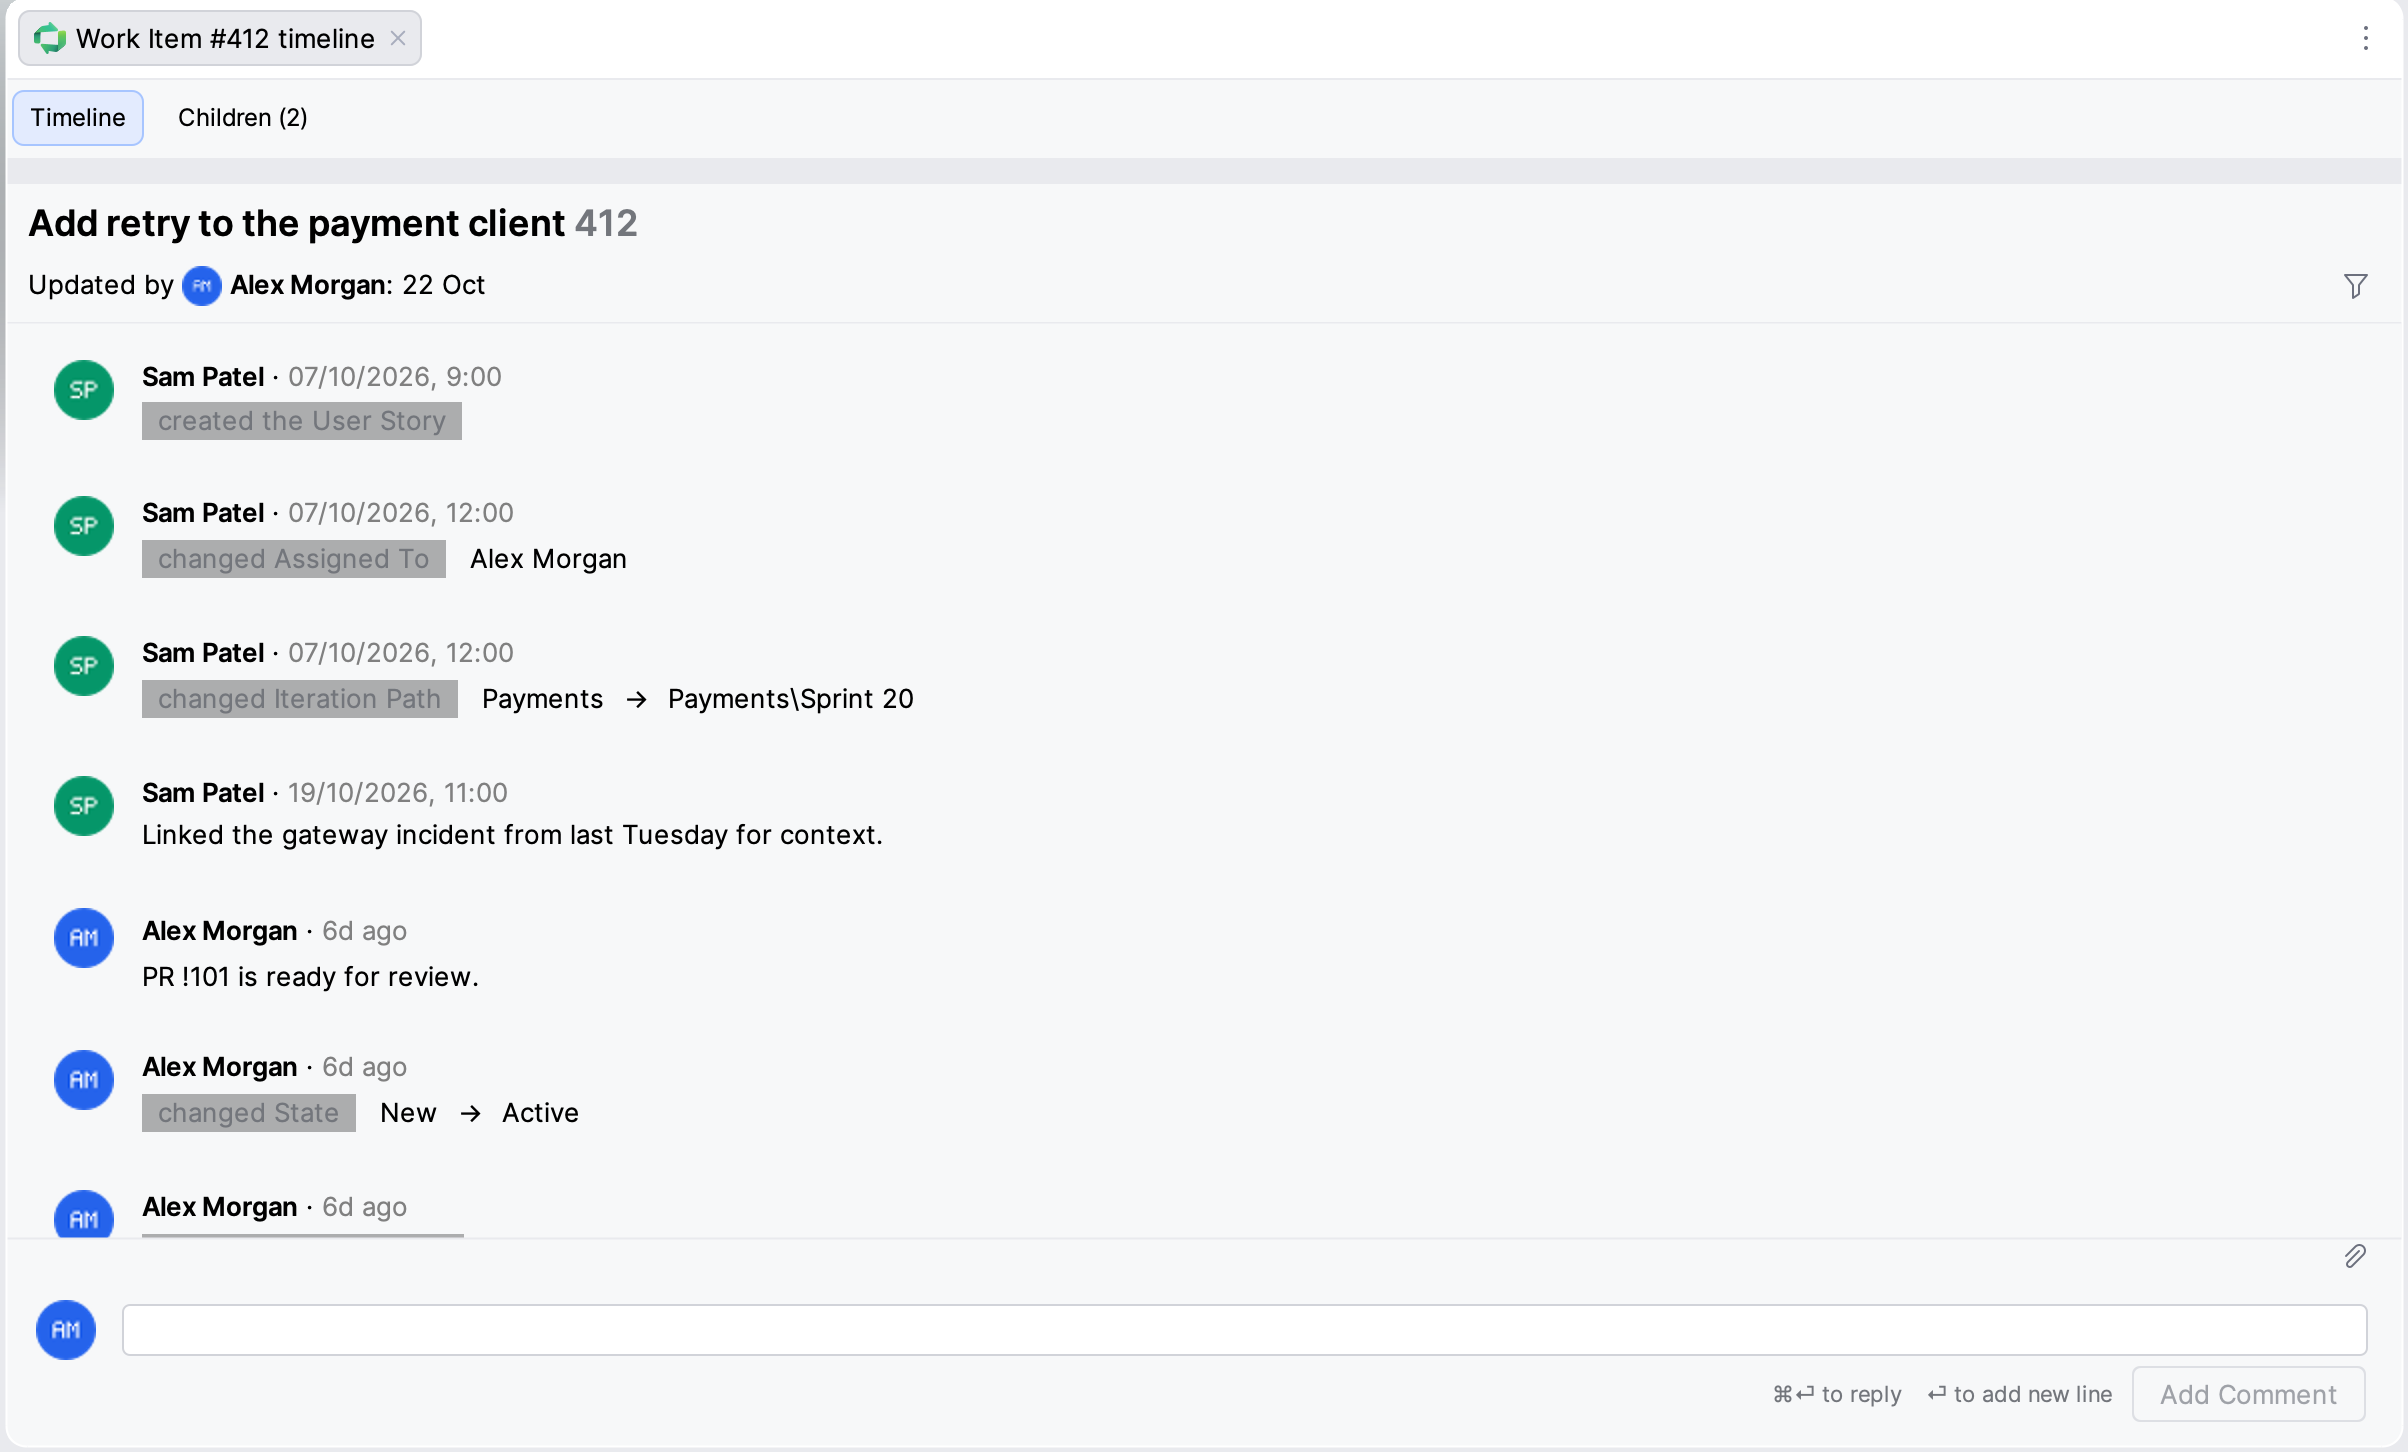
Task: Click the 'created the User Story' label
Action: tap(302, 421)
